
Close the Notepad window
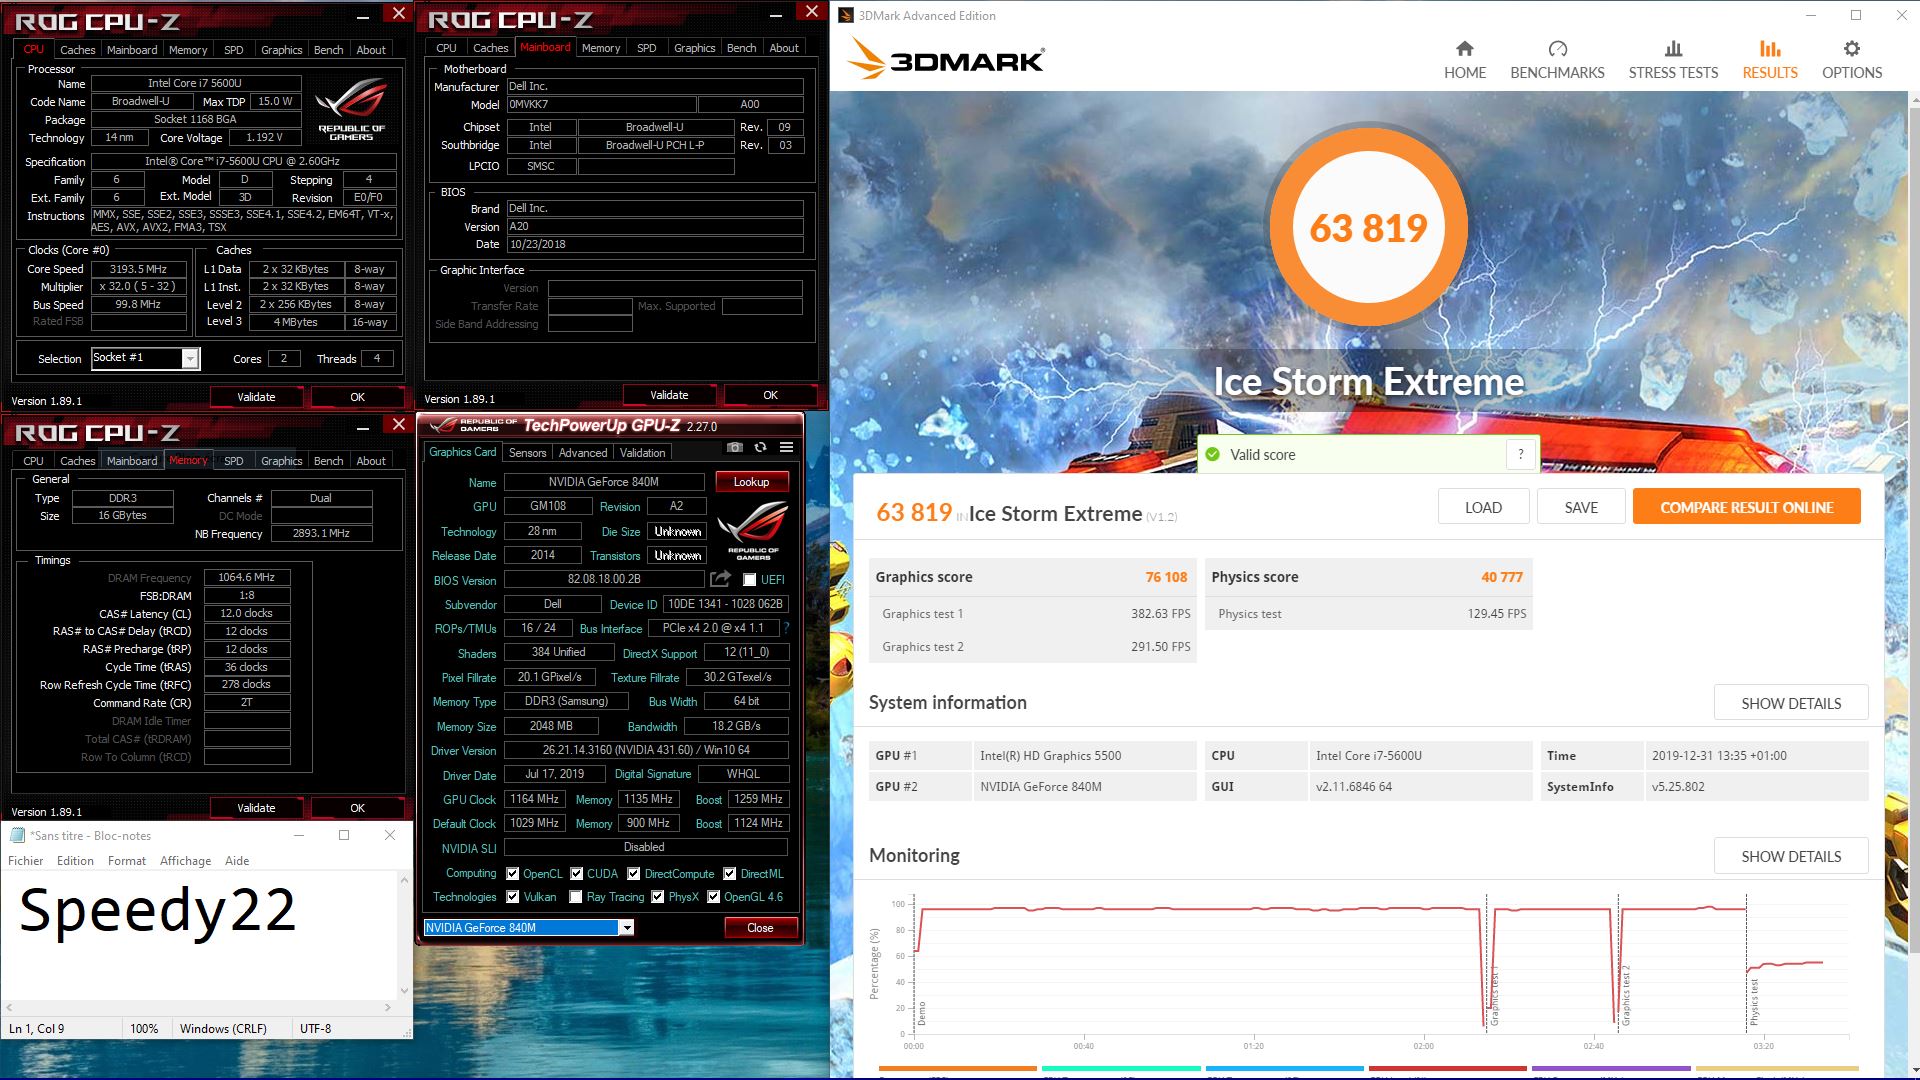pyautogui.click(x=390, y=835)
